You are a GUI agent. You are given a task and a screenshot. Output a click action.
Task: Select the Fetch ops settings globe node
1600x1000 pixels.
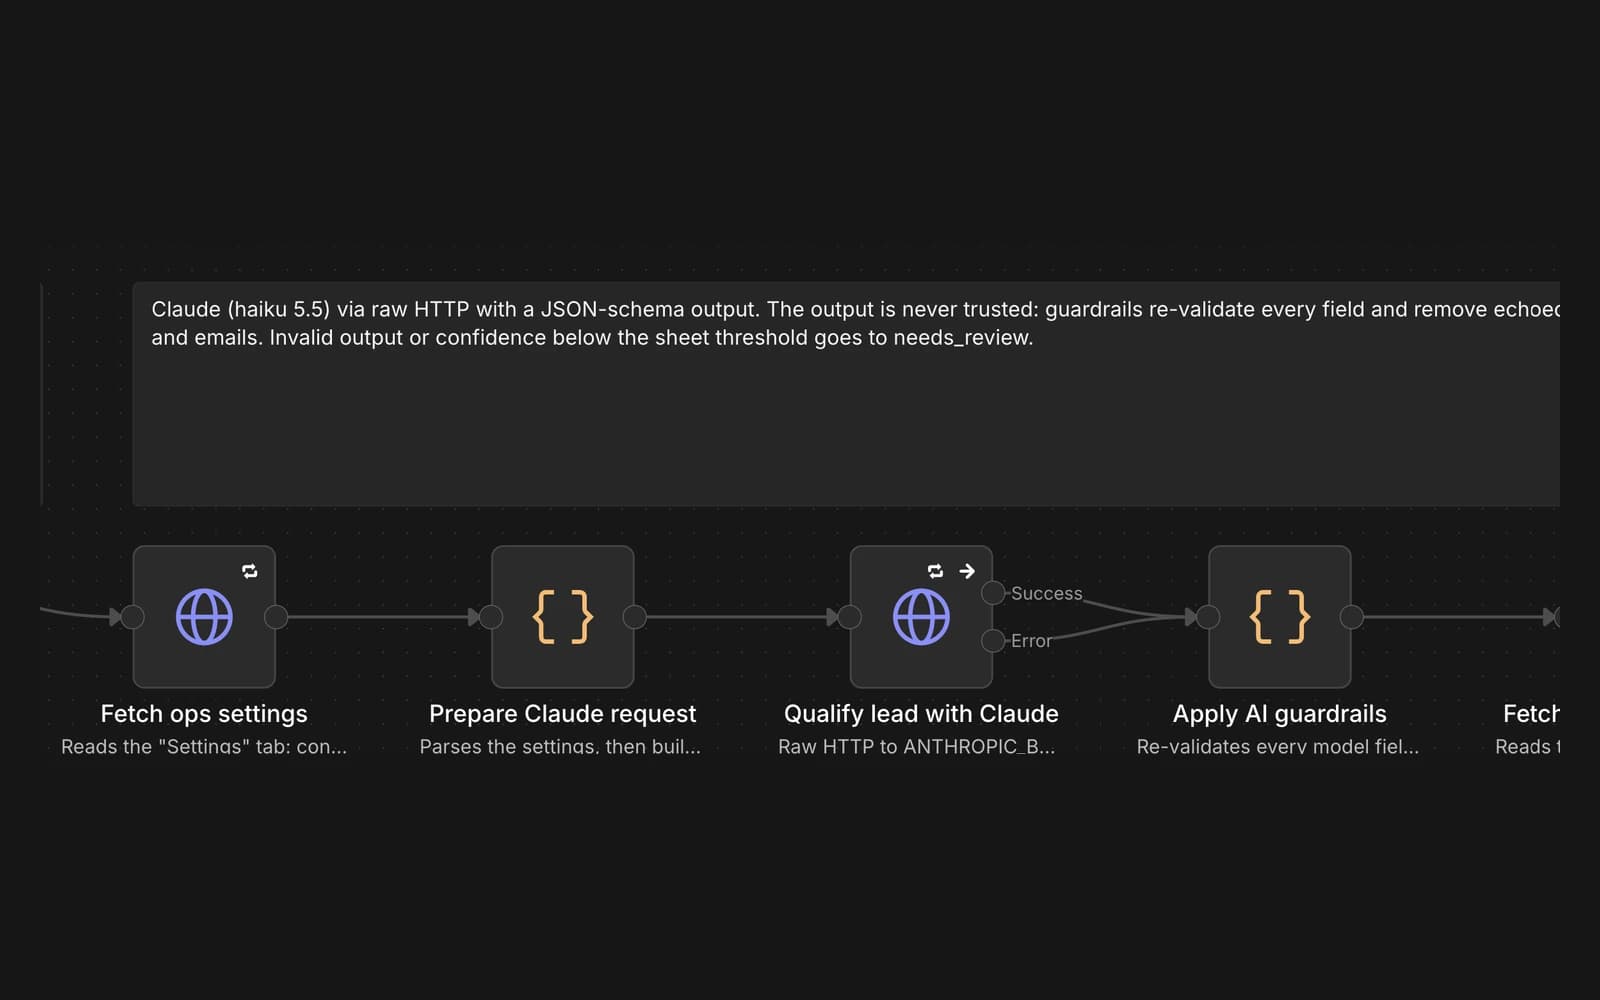coord(204,617)
